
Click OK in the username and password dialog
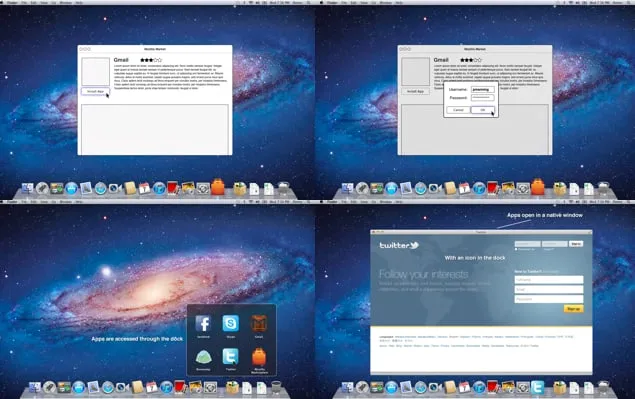tap(482, 110)
